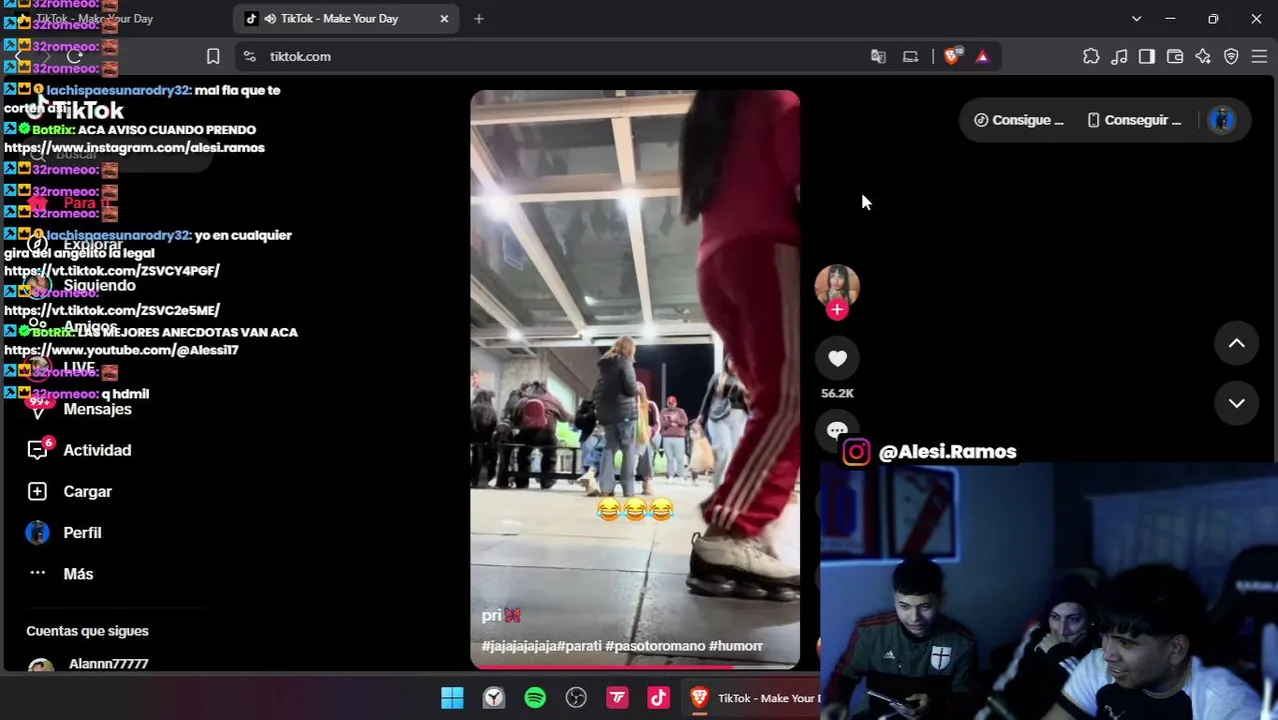Screen dimensions: 1278x720
Task: Open Spotify from the taskbar
Action: (535, 698)
